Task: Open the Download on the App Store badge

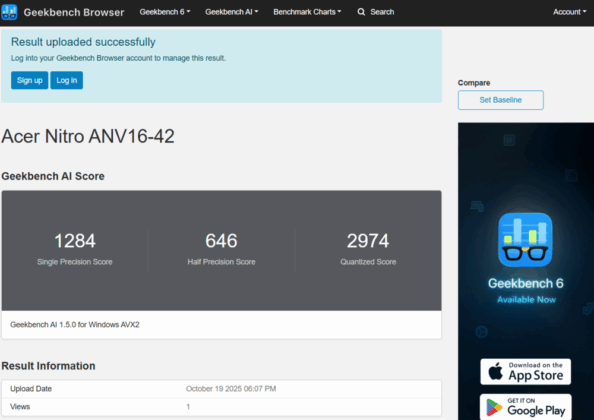Action: tap(525, 372)
